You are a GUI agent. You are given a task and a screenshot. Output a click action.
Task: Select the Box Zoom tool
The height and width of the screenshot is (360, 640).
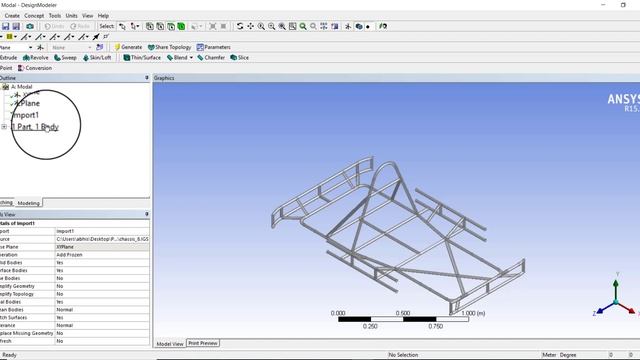[x=272, y=26]
